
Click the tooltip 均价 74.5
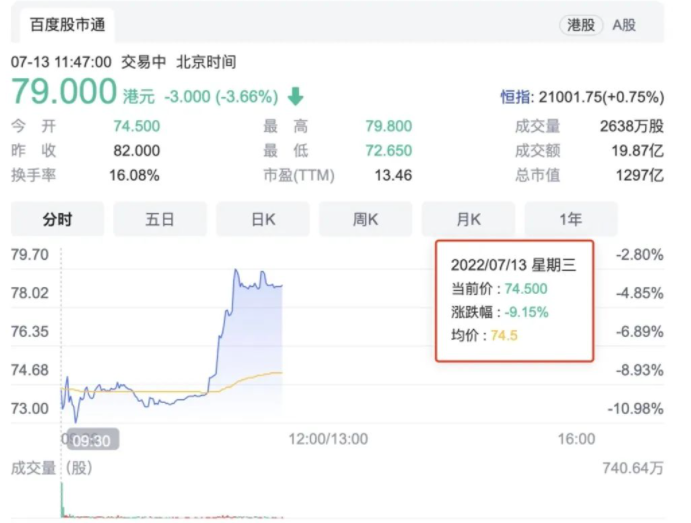click(x=484, y=336)
